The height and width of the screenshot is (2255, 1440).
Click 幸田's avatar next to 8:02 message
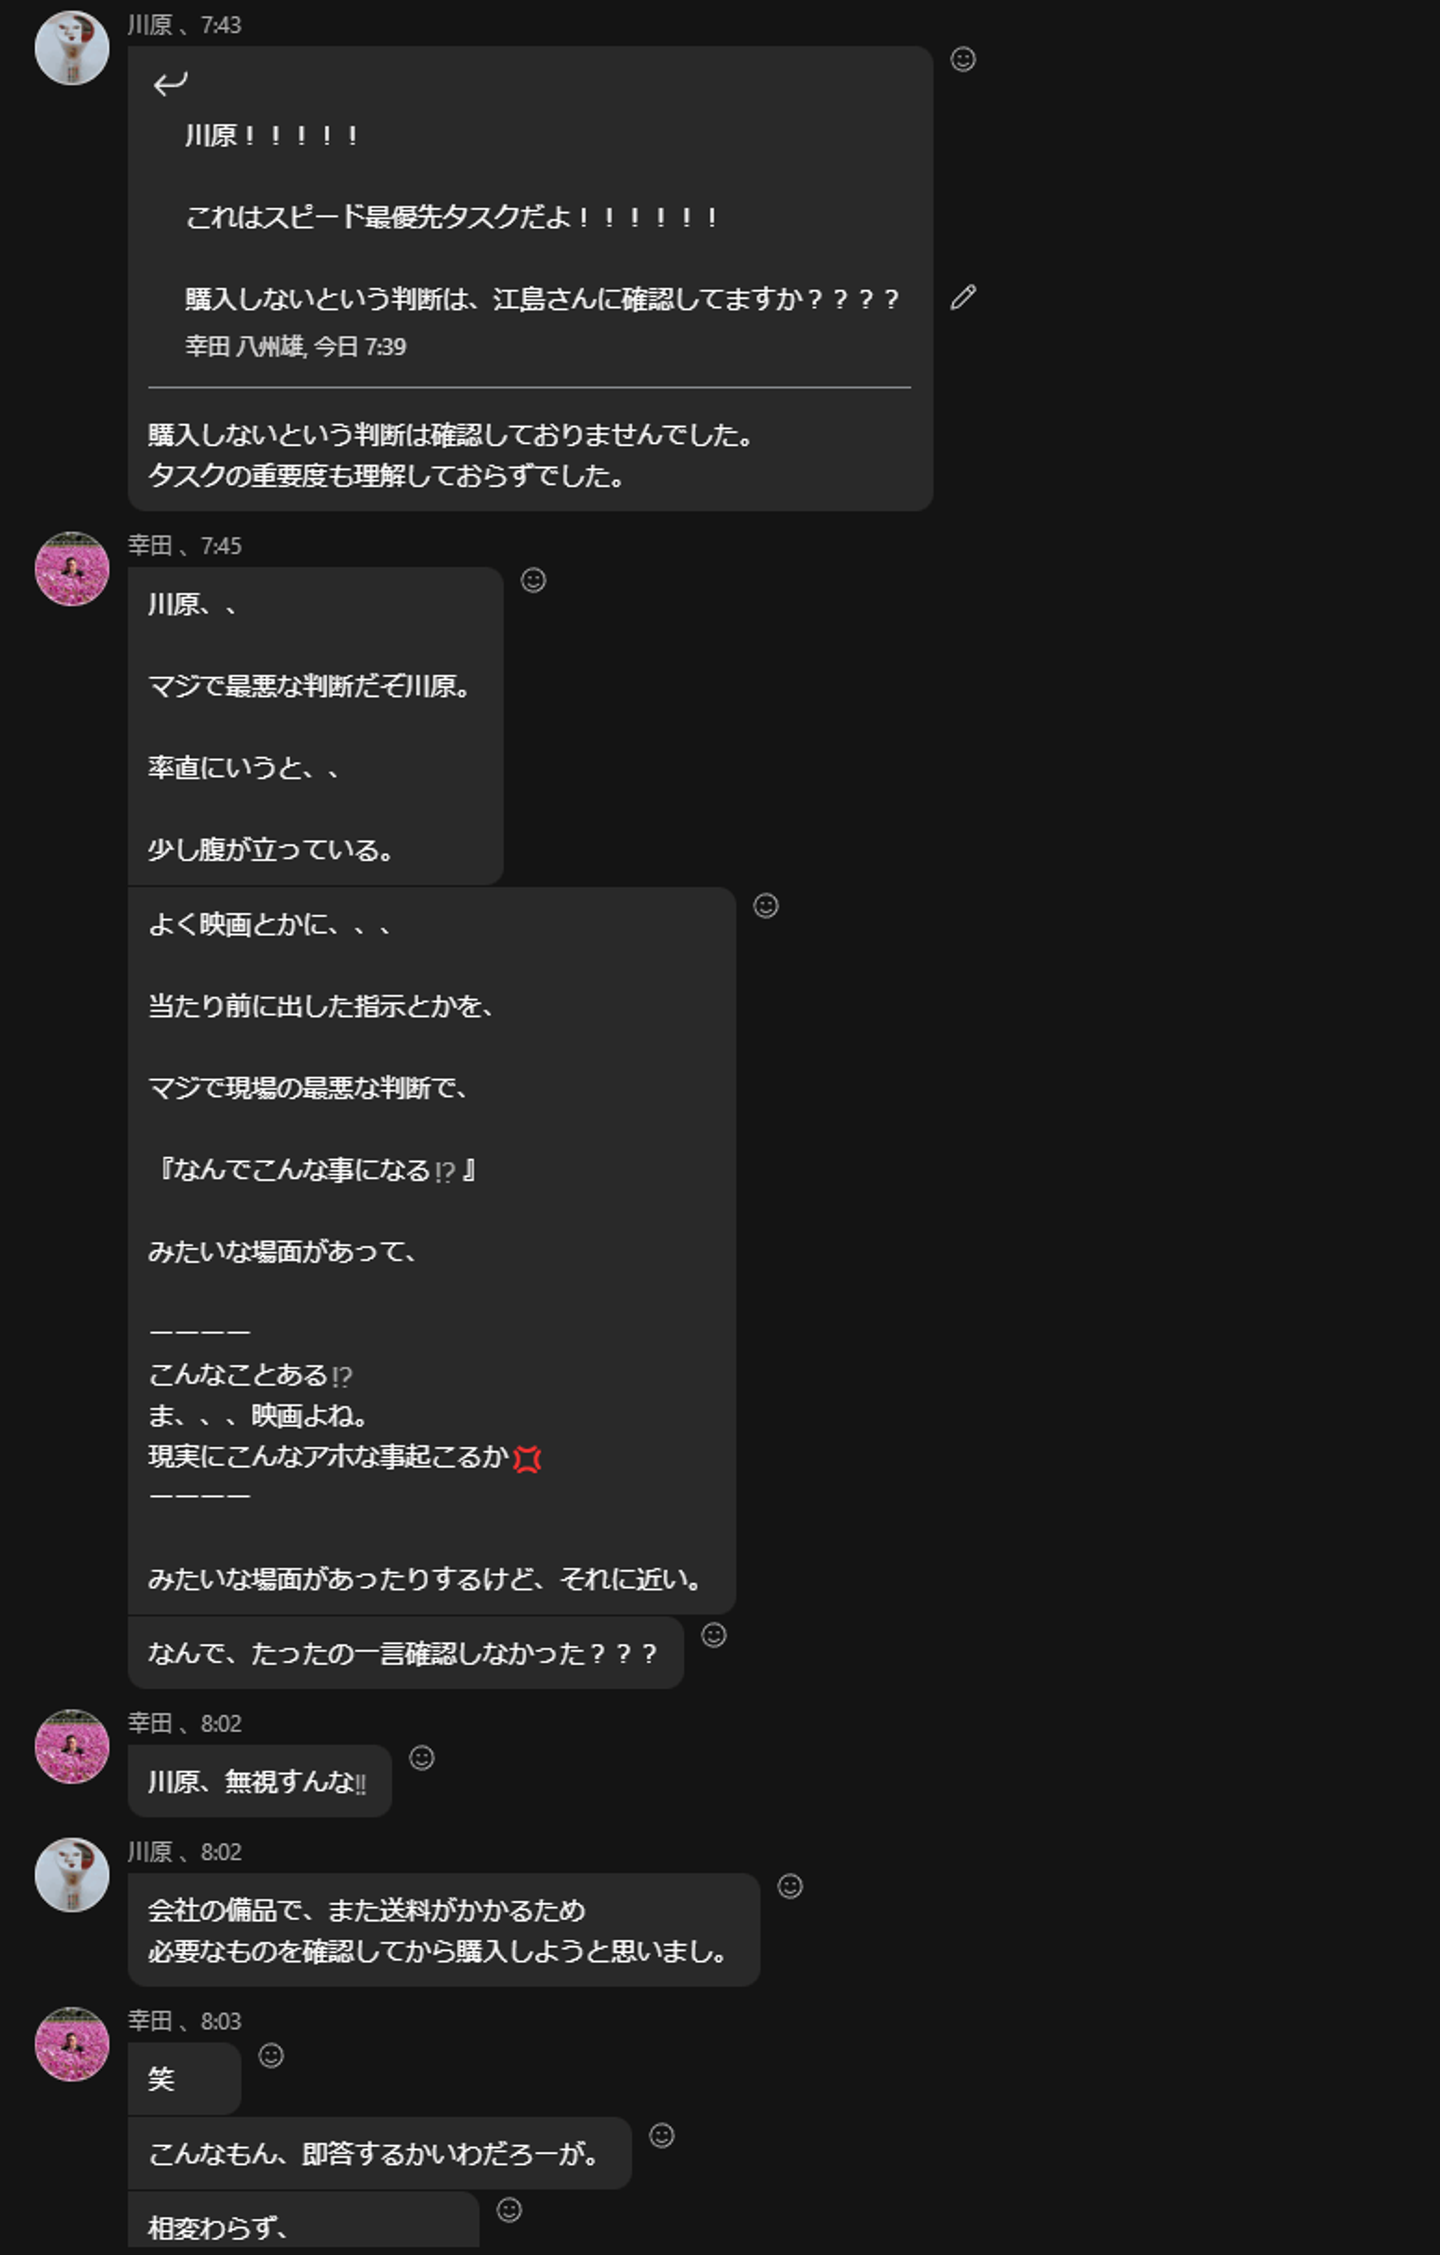(72, 1747)
